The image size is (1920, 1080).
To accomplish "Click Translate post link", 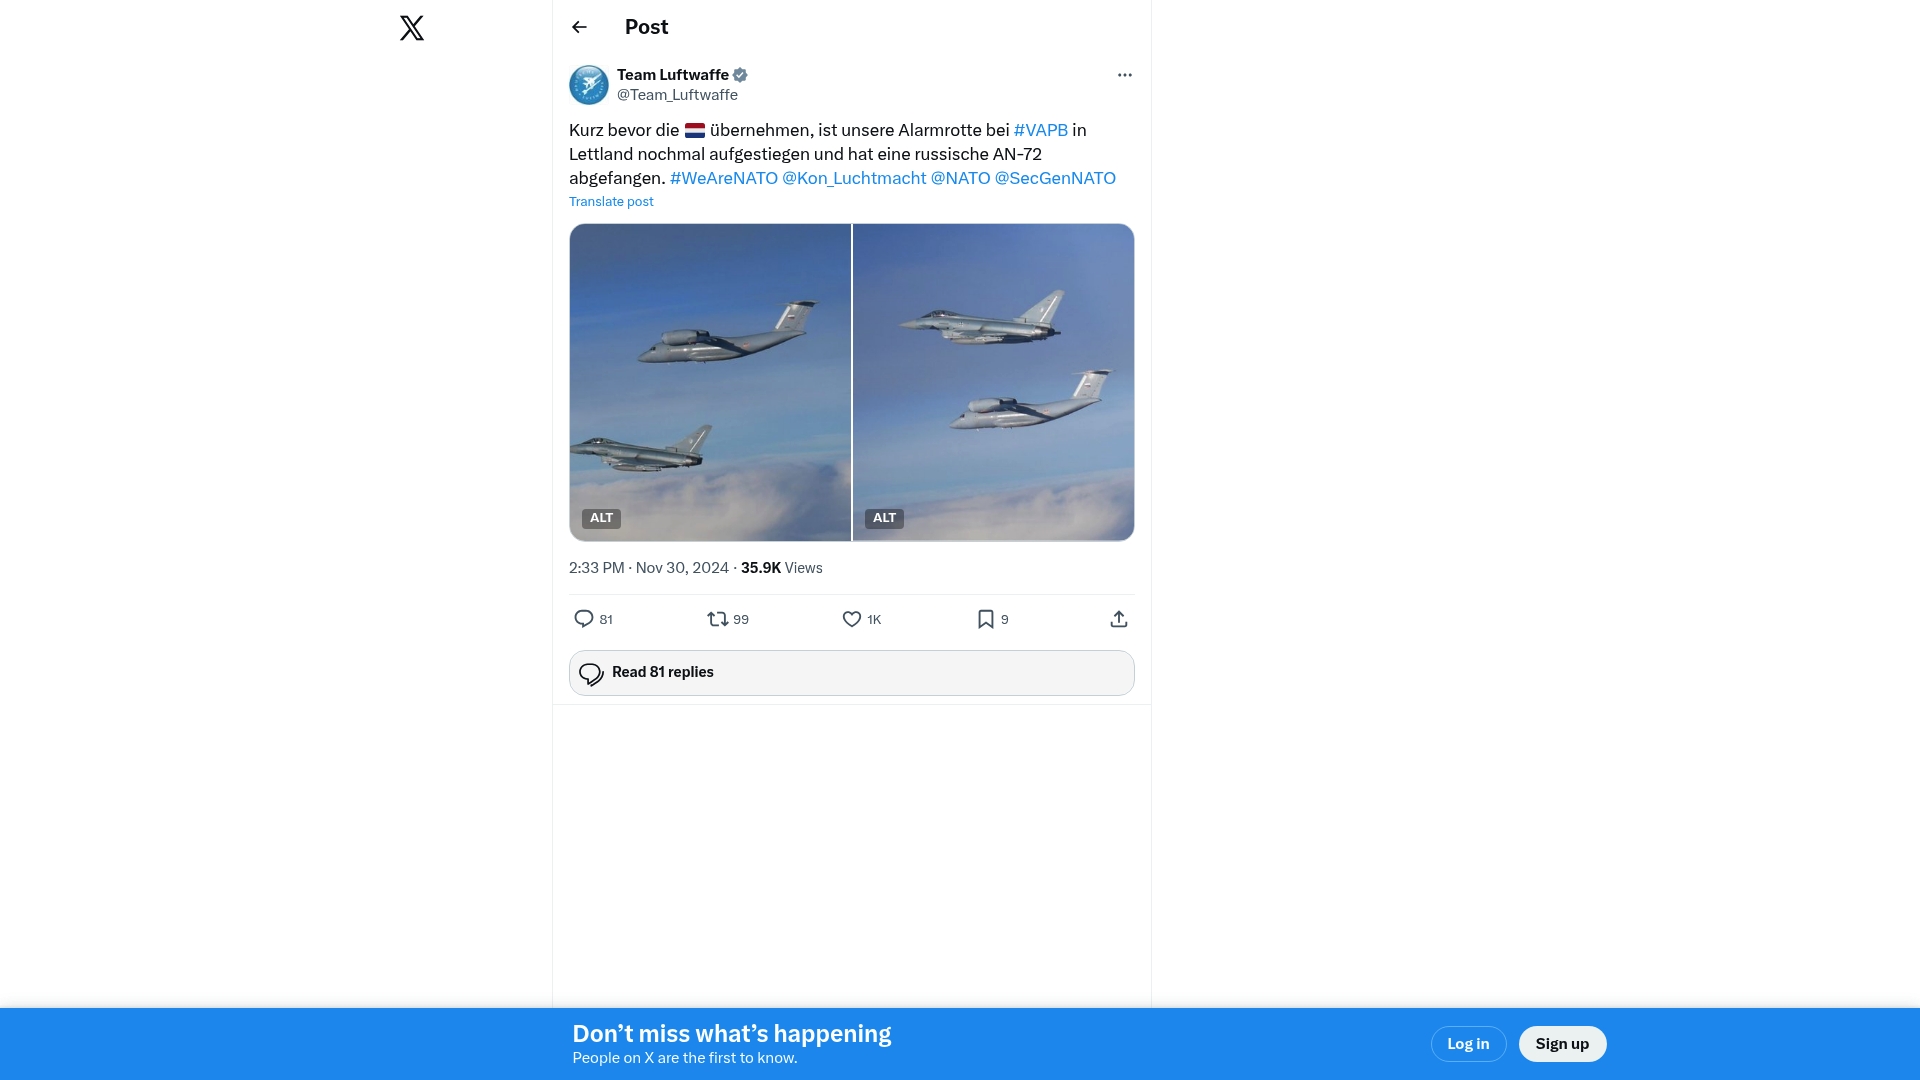I will point(611,202).
